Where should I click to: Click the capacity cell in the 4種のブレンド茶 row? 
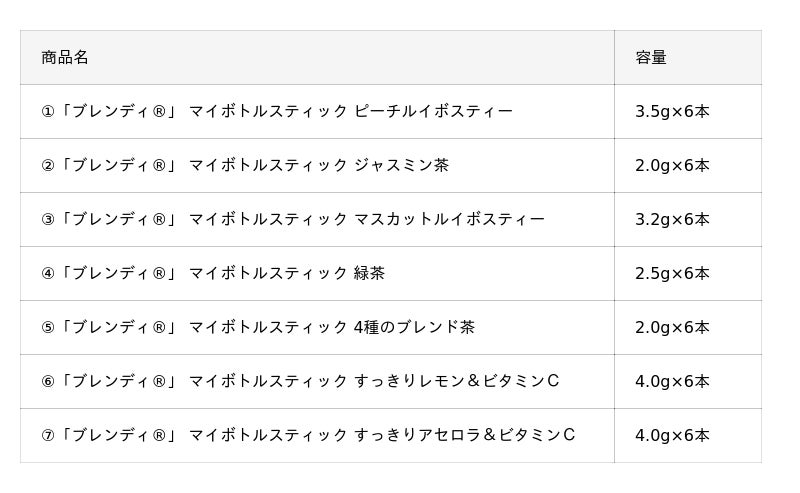click(x=672, y=327)
